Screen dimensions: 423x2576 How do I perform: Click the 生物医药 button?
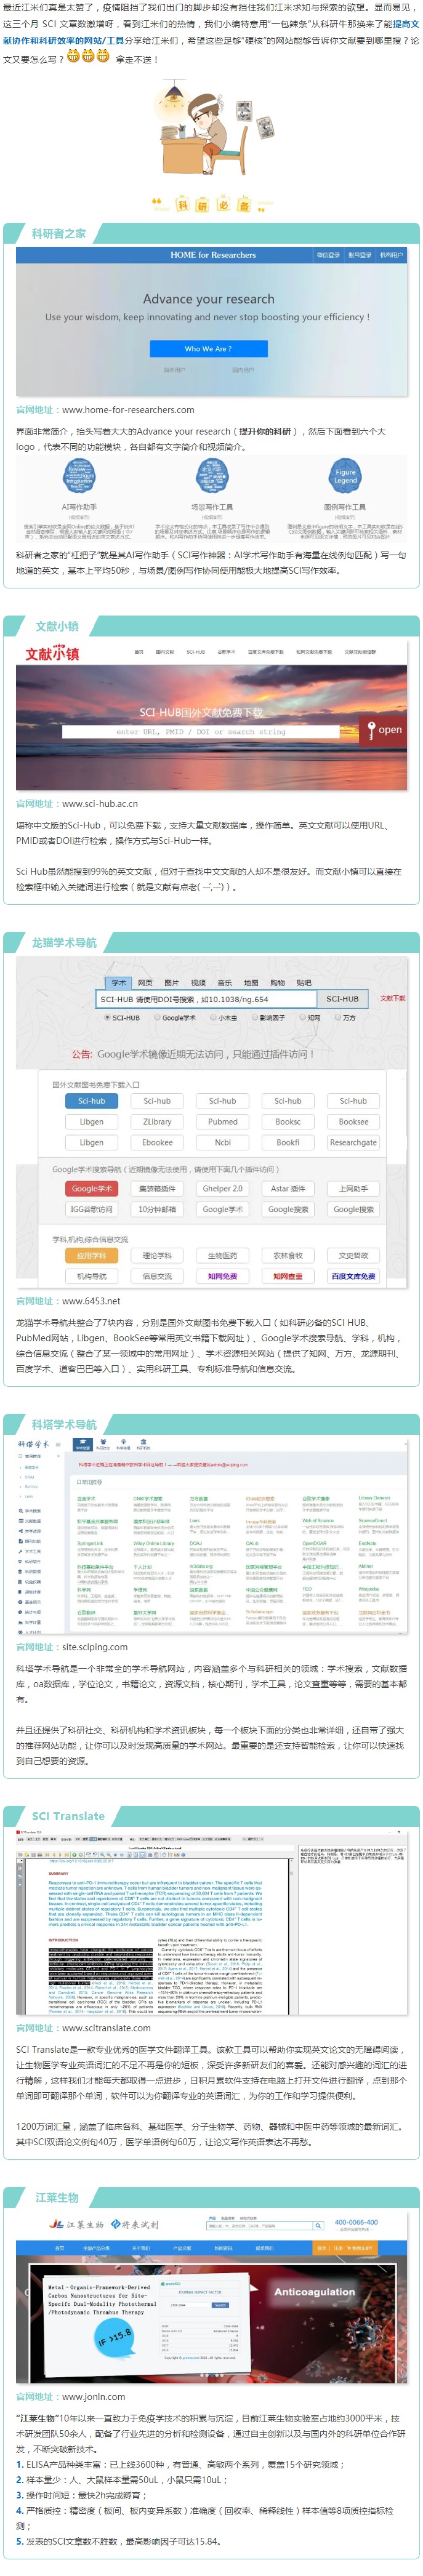point(222,1255)
